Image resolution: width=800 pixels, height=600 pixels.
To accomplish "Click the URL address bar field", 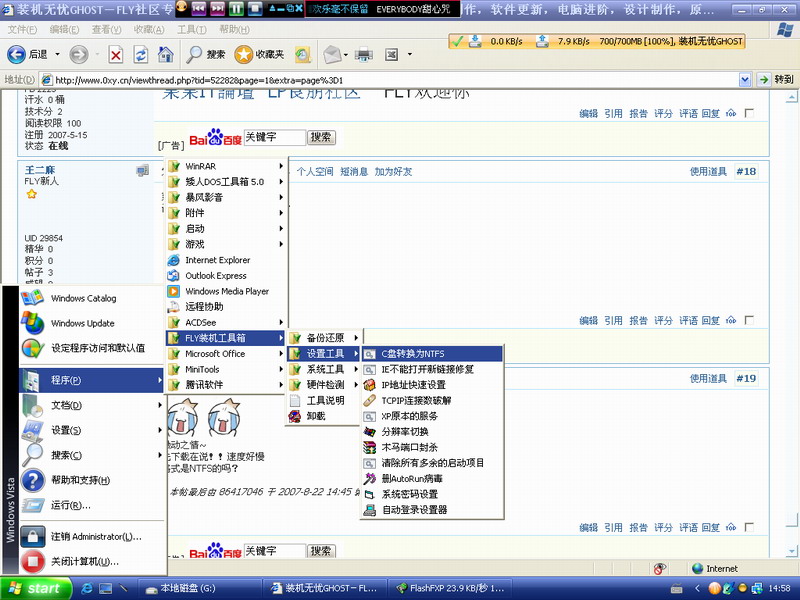I will [390, 80].
